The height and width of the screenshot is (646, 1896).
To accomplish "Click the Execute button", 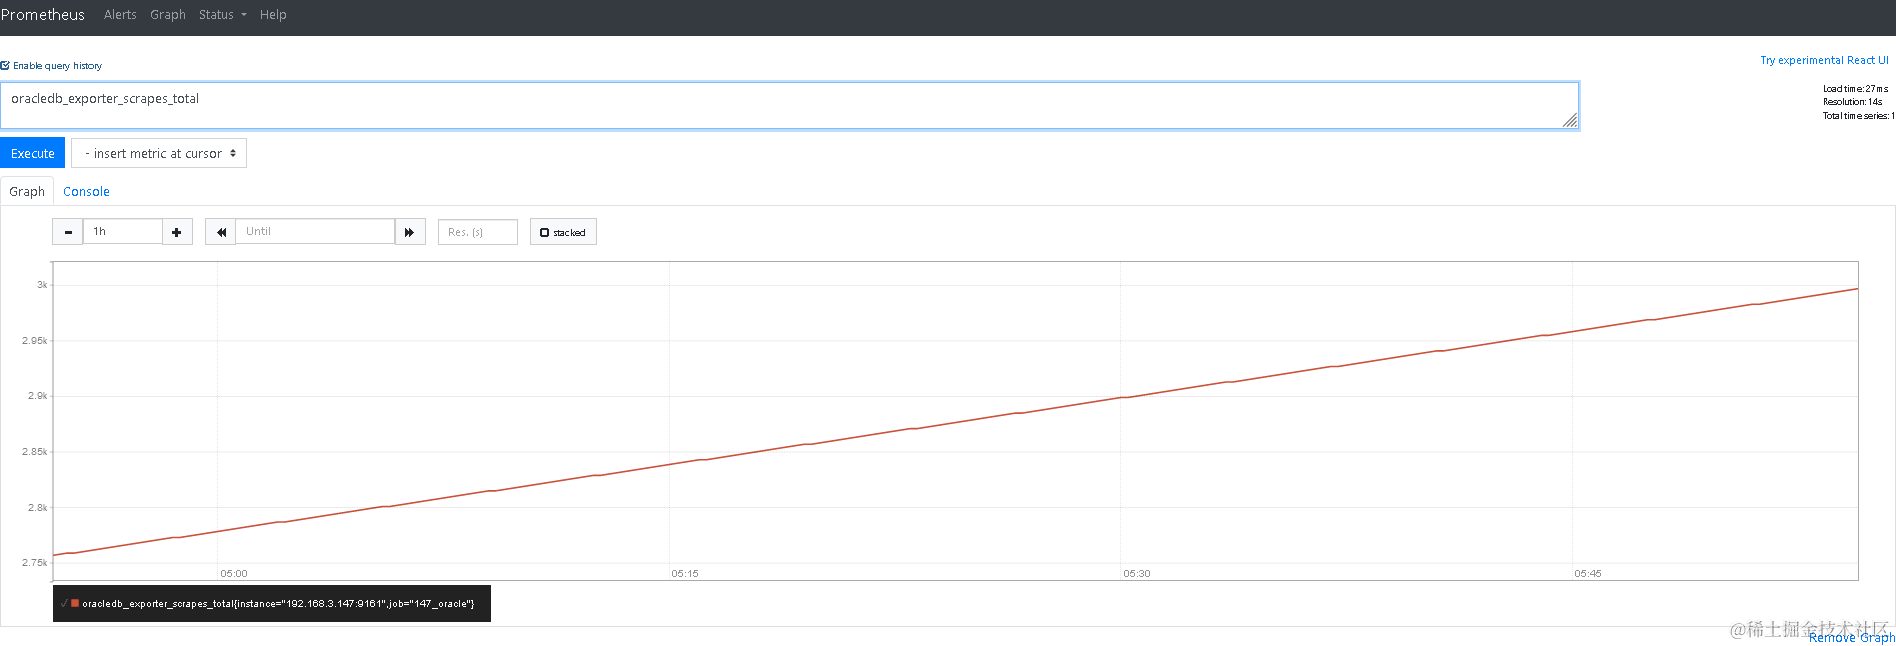I will (x=33, y=153).
